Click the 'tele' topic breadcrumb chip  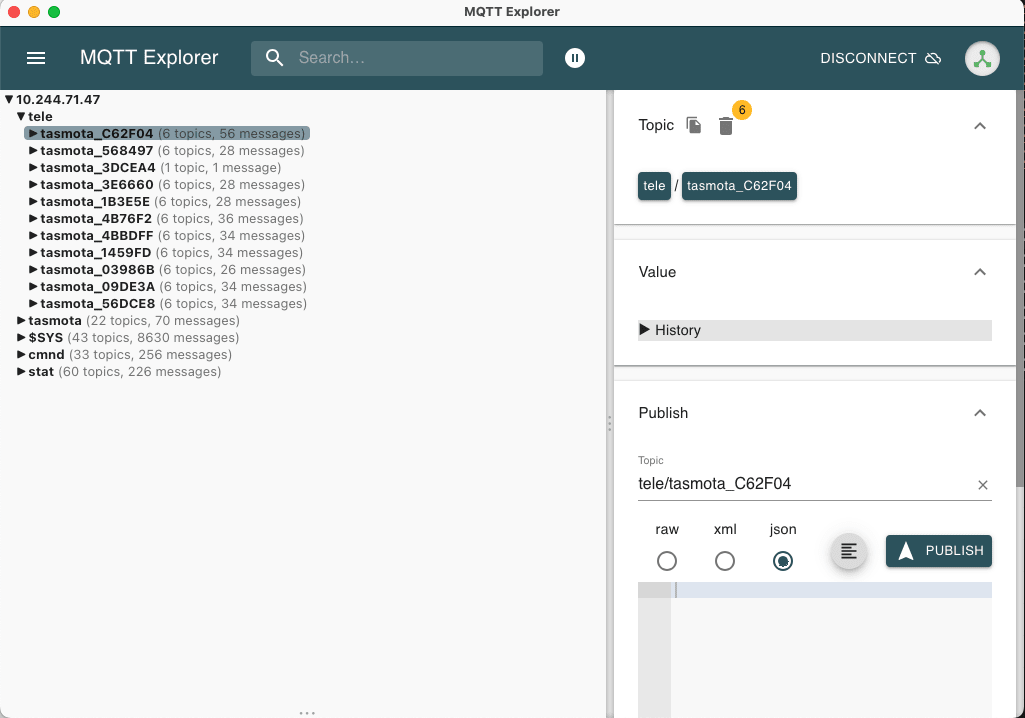pyautogui.click(x=654, y=186)
